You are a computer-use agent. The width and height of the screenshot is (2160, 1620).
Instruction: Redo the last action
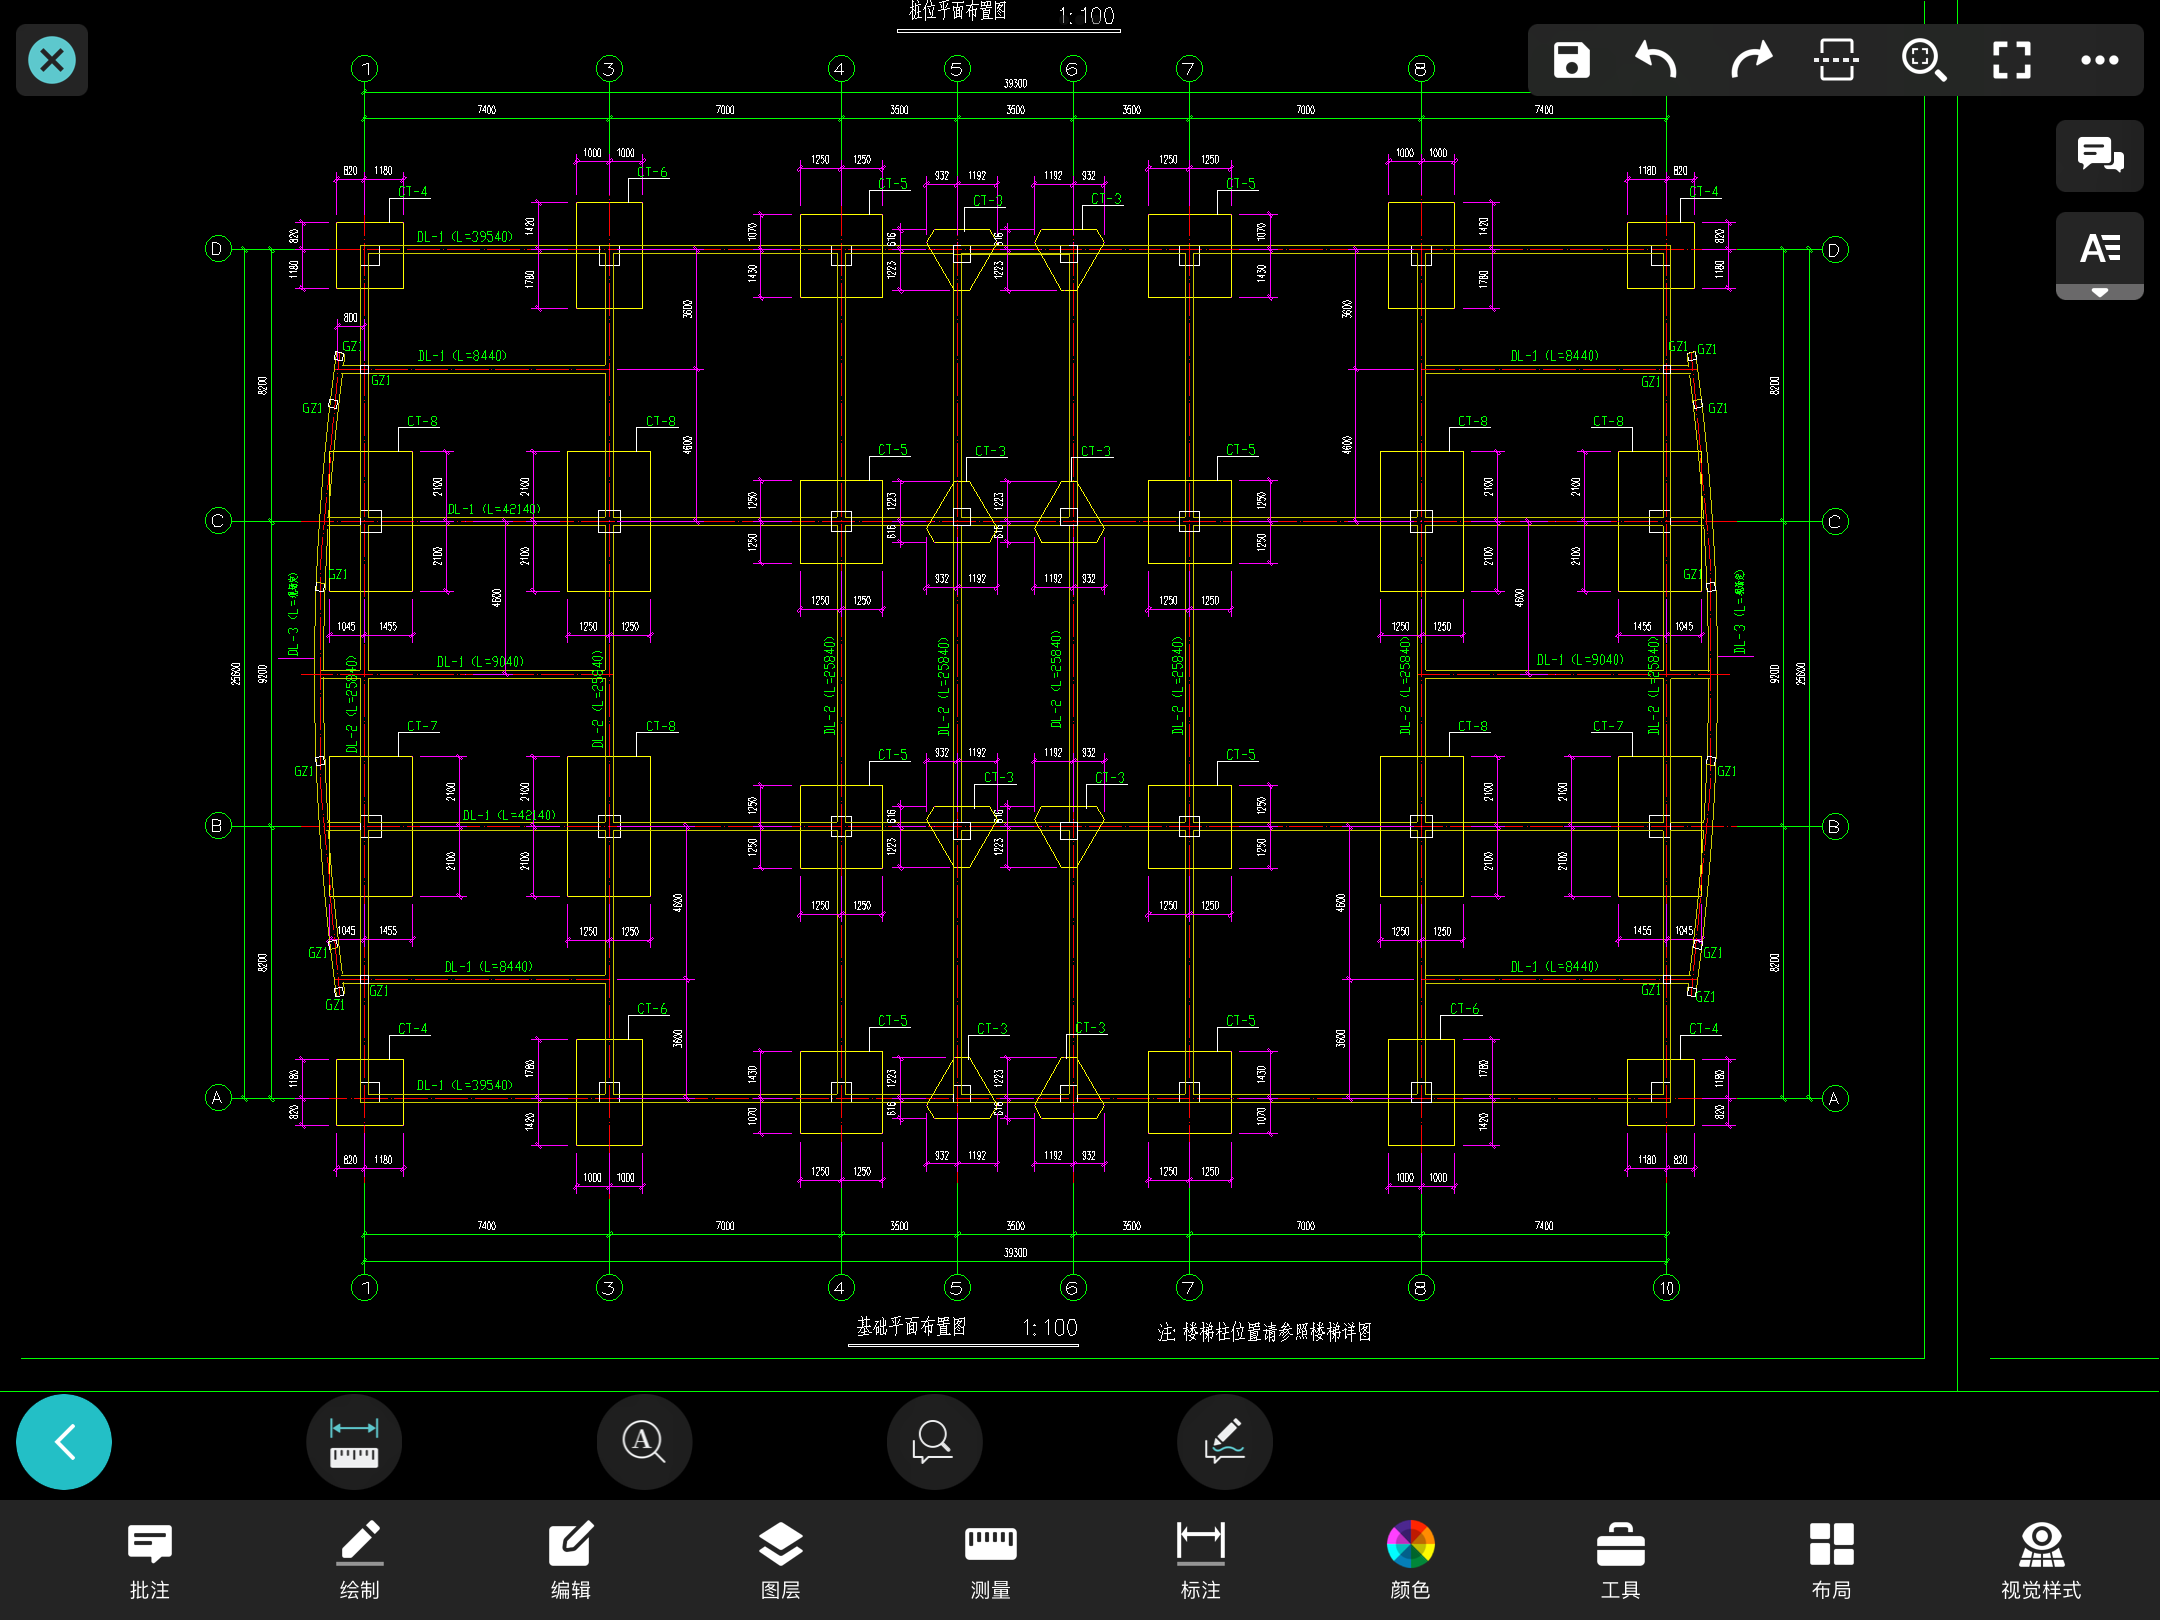point(1750,60)
